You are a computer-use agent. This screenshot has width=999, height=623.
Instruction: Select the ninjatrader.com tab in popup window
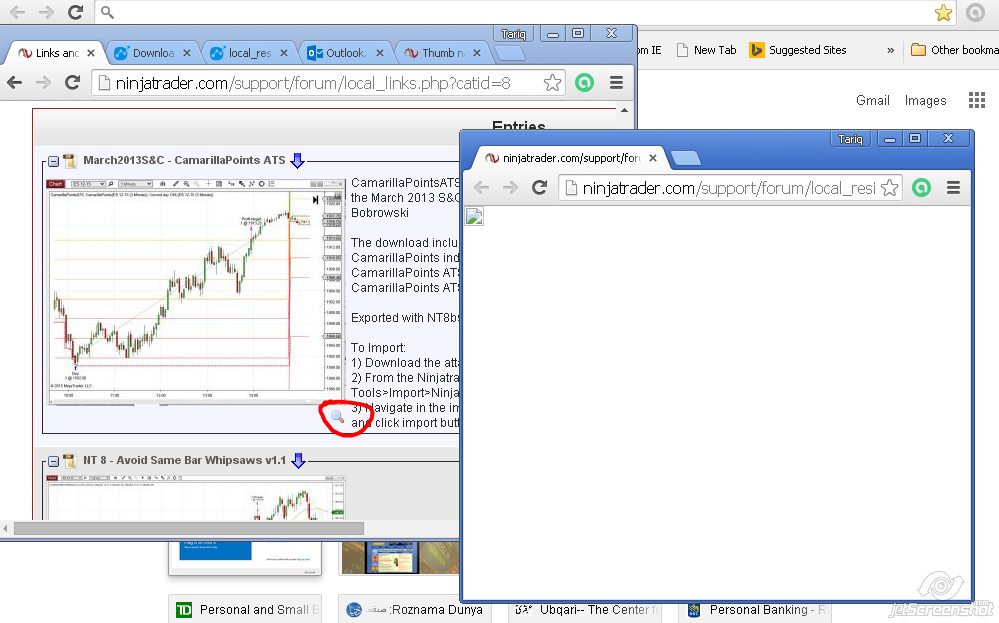(570, 158)
